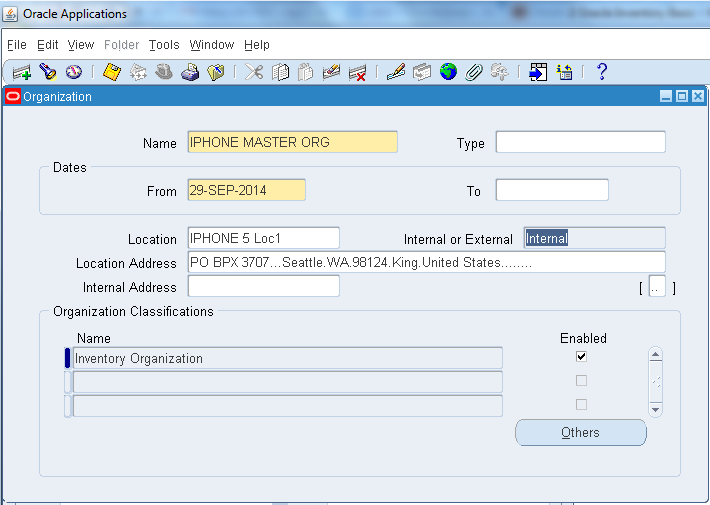710x505 pixels.
Task: Click the Window Help question mark icon
Action: pyautogui.click(x=602, y=72)
